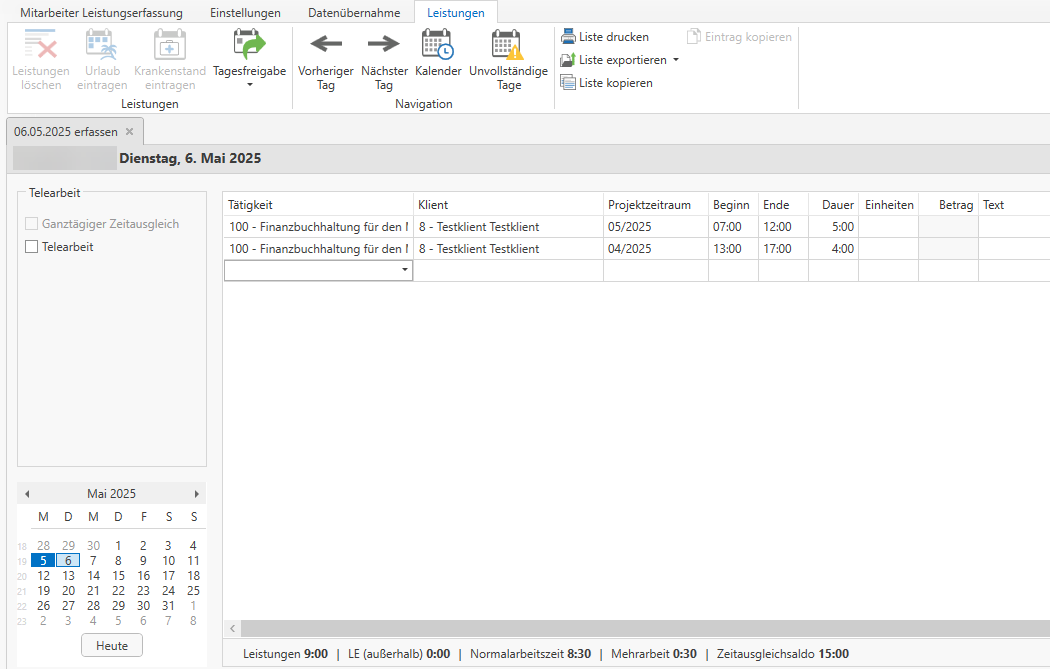The width and height of the screenshot is (1050, 669).
Task: Switch to the Einstellungen tab
Action: (x=245, y=13)
